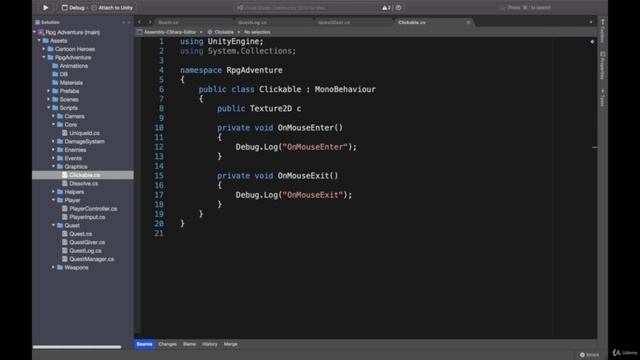Open Quest.cs in the solution tree
This screenshot has width=640, height=360.
77,234
